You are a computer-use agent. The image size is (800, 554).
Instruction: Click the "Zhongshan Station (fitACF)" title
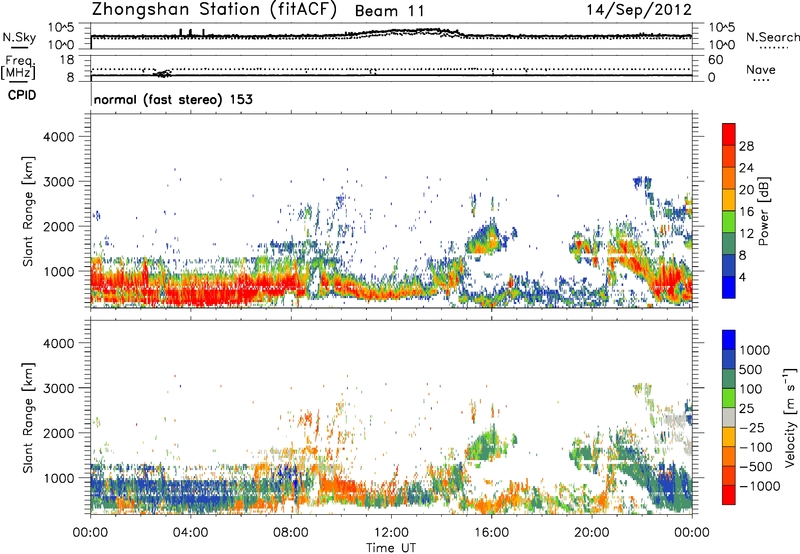[214, 10]
